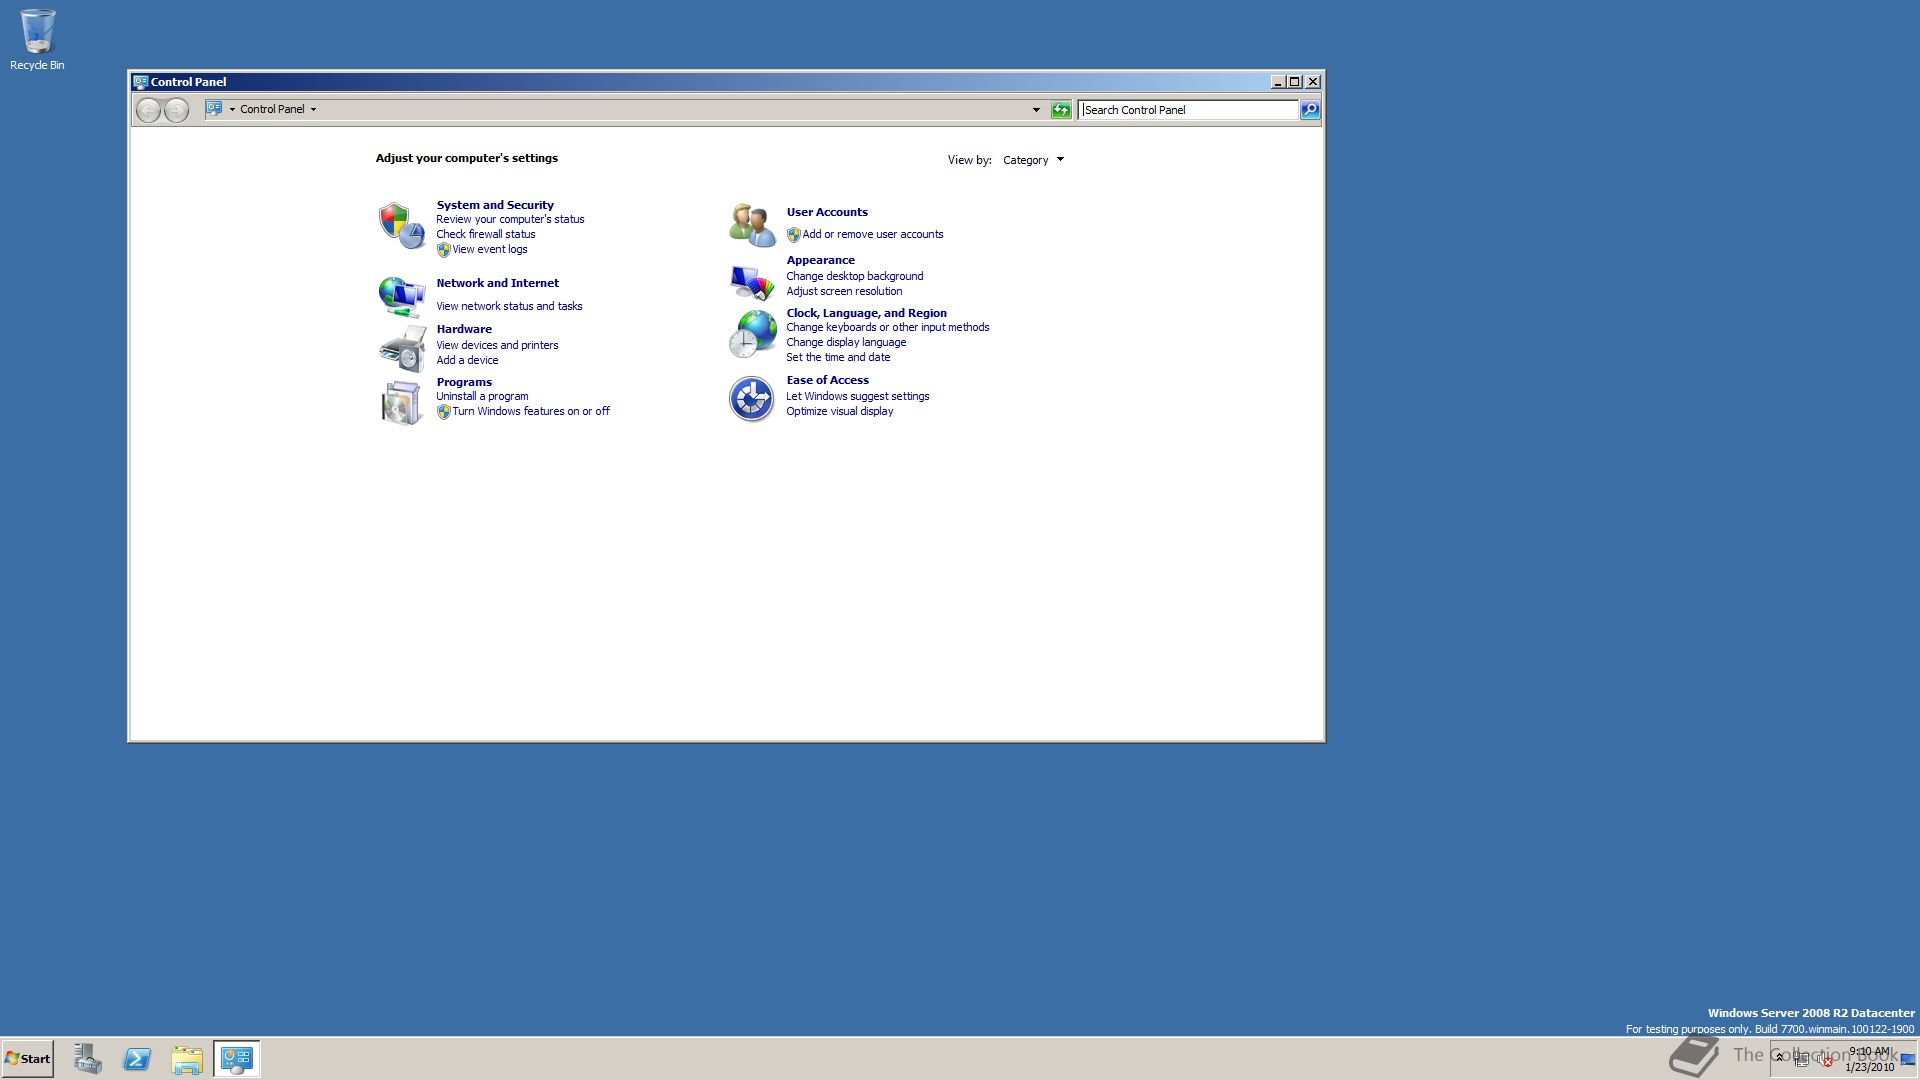Screen dimensions: 1920x1080
Task: Click Change keyboards or other input methods
Action: 888,328
